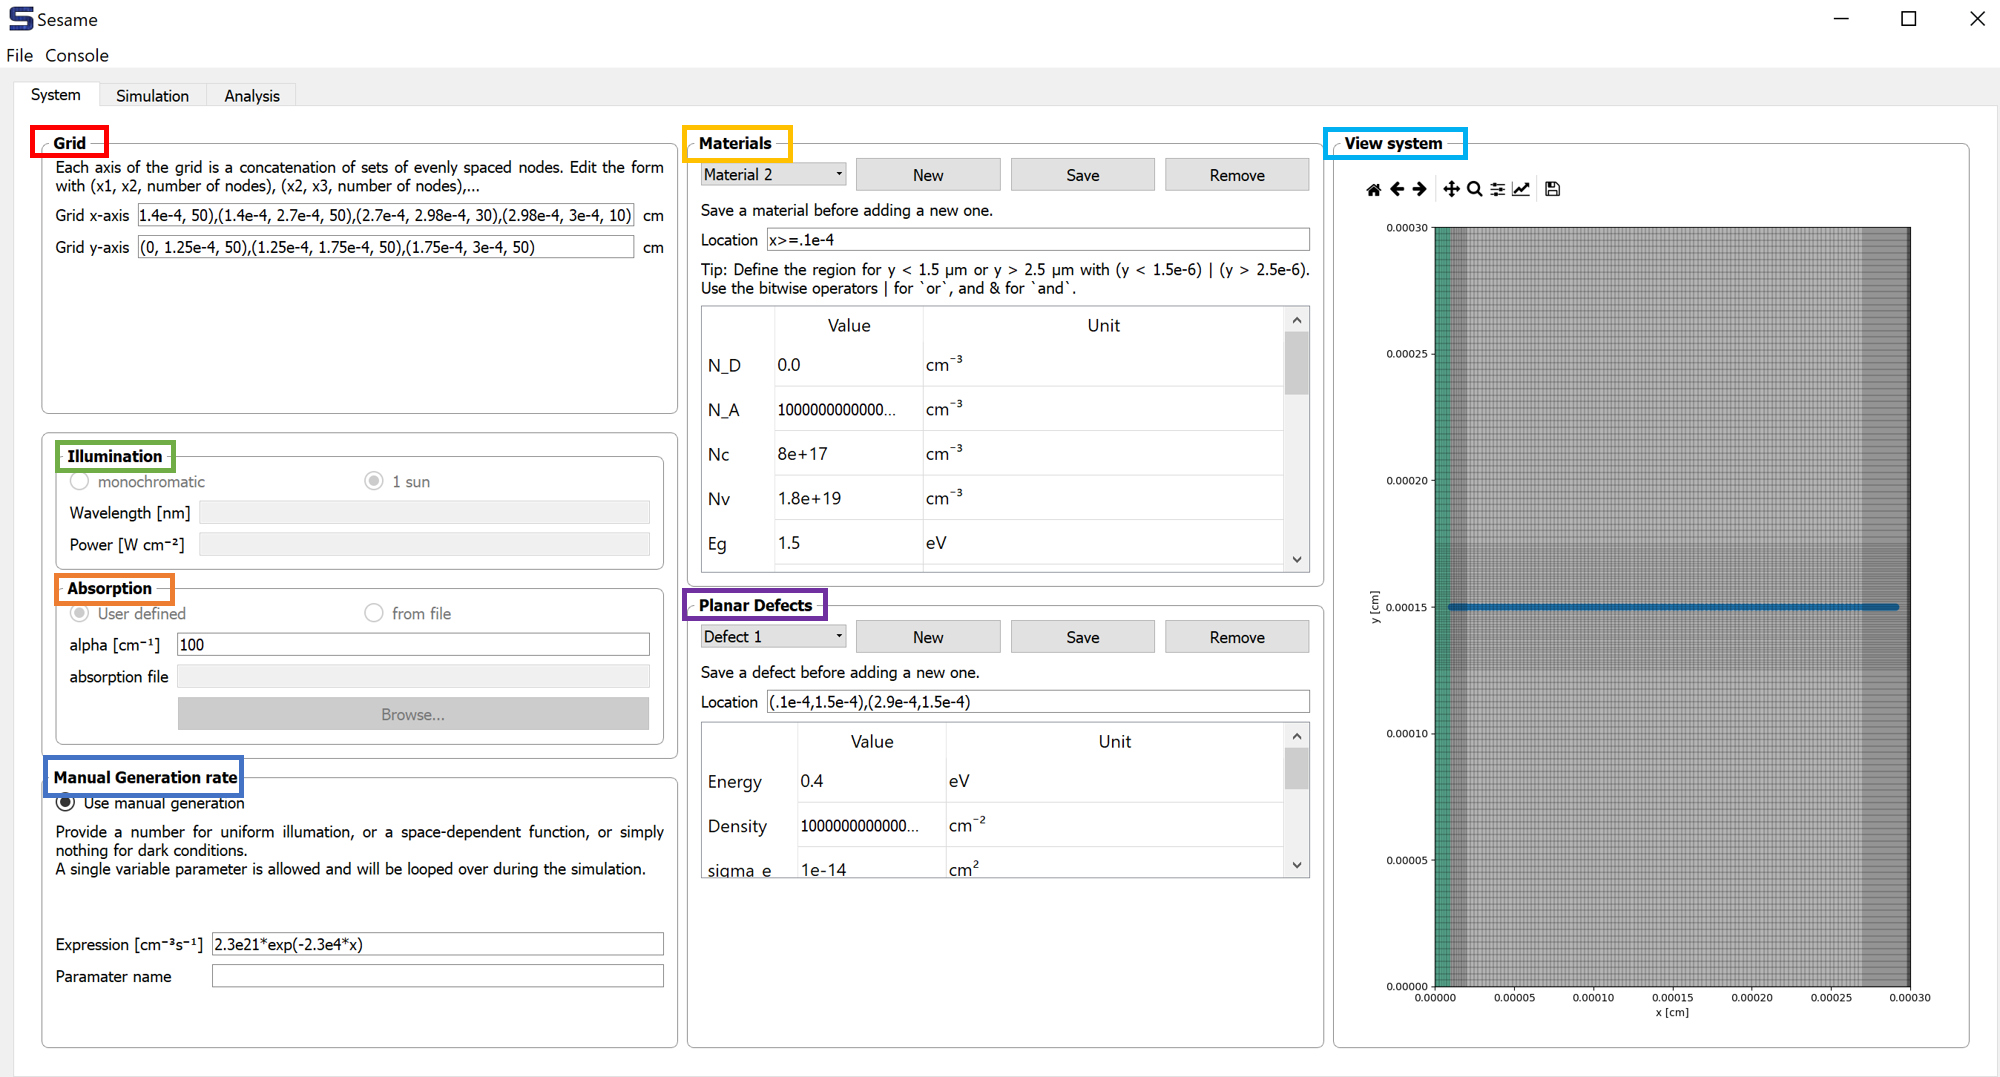The width and height of the screenshot is (2000, 1077).
Task: Click Save in the Planar Defects section
Action: tap(1083, 637)
